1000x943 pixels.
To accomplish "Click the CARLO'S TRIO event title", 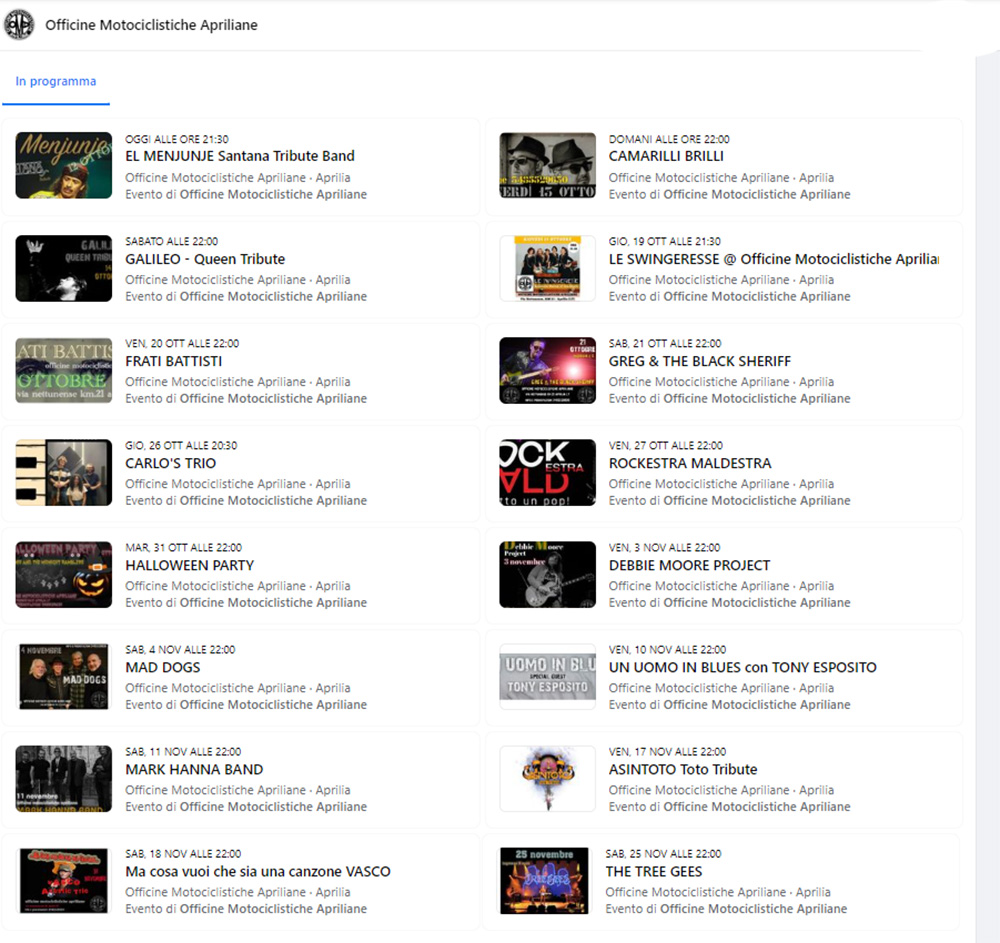I will coord(170,463).
